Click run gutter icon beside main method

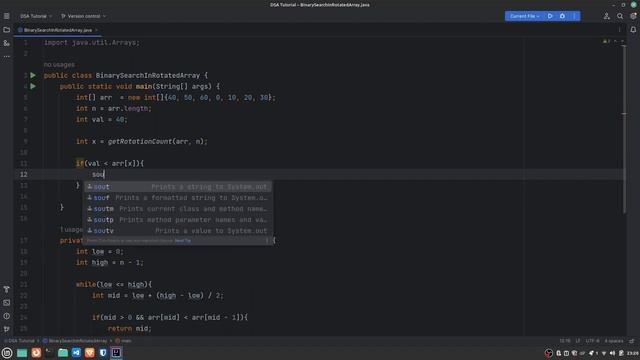pyautogui.click(x=33, y=86)
